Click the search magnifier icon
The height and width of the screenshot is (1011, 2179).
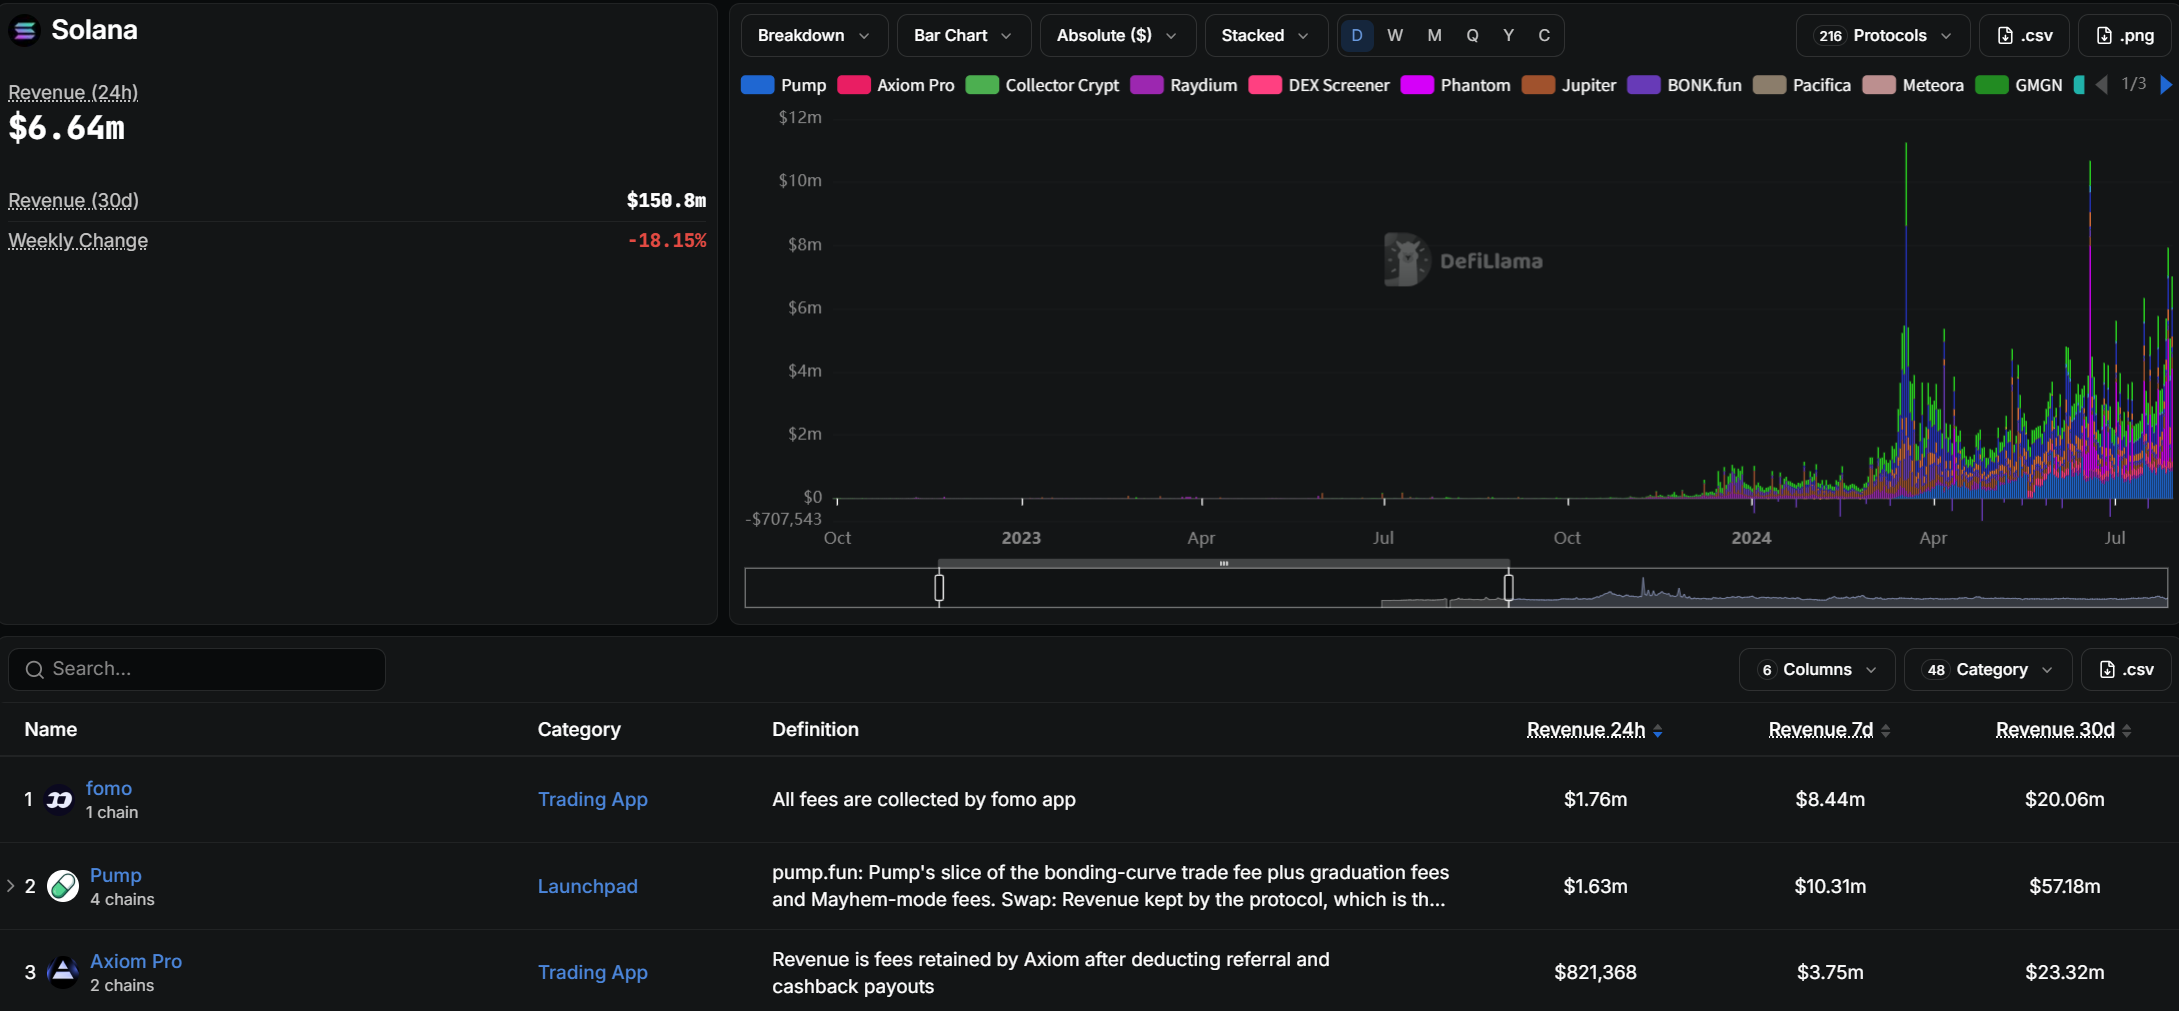tap(34, 669)
